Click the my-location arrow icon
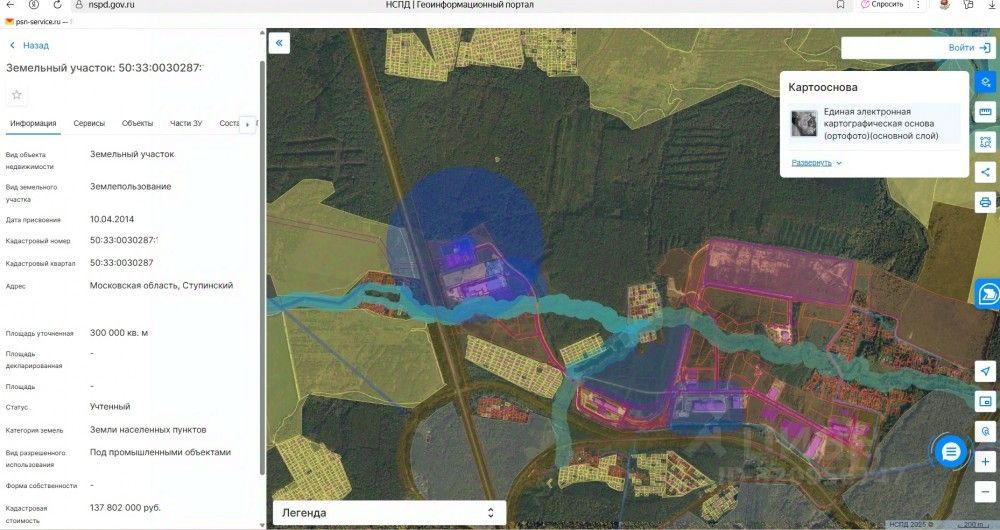Viewport: 1000px width, 530px height. tap(985, 371)
